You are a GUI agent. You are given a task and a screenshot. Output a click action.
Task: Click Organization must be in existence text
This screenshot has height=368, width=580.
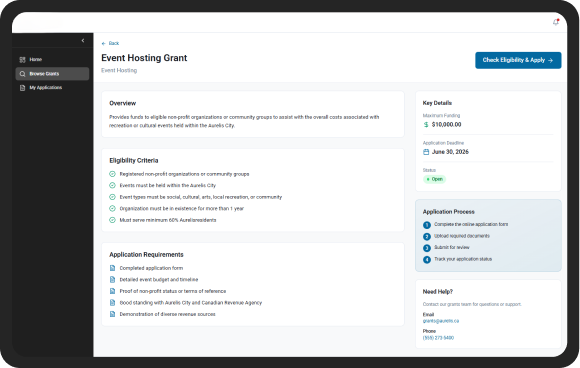[182, 209]
